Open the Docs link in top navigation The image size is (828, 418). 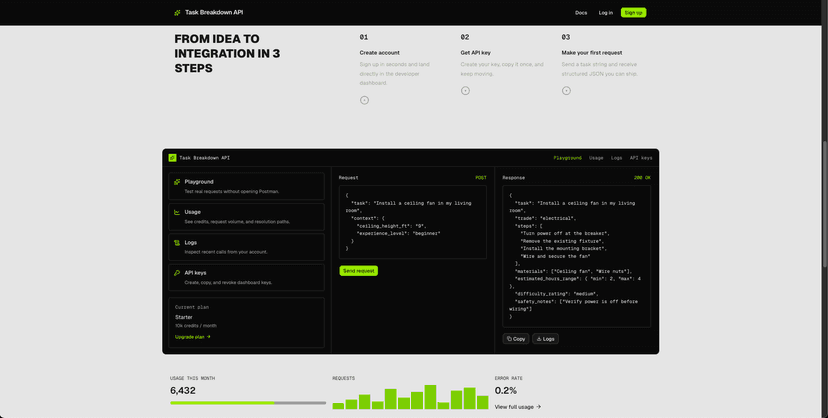[x=581, y=13]
